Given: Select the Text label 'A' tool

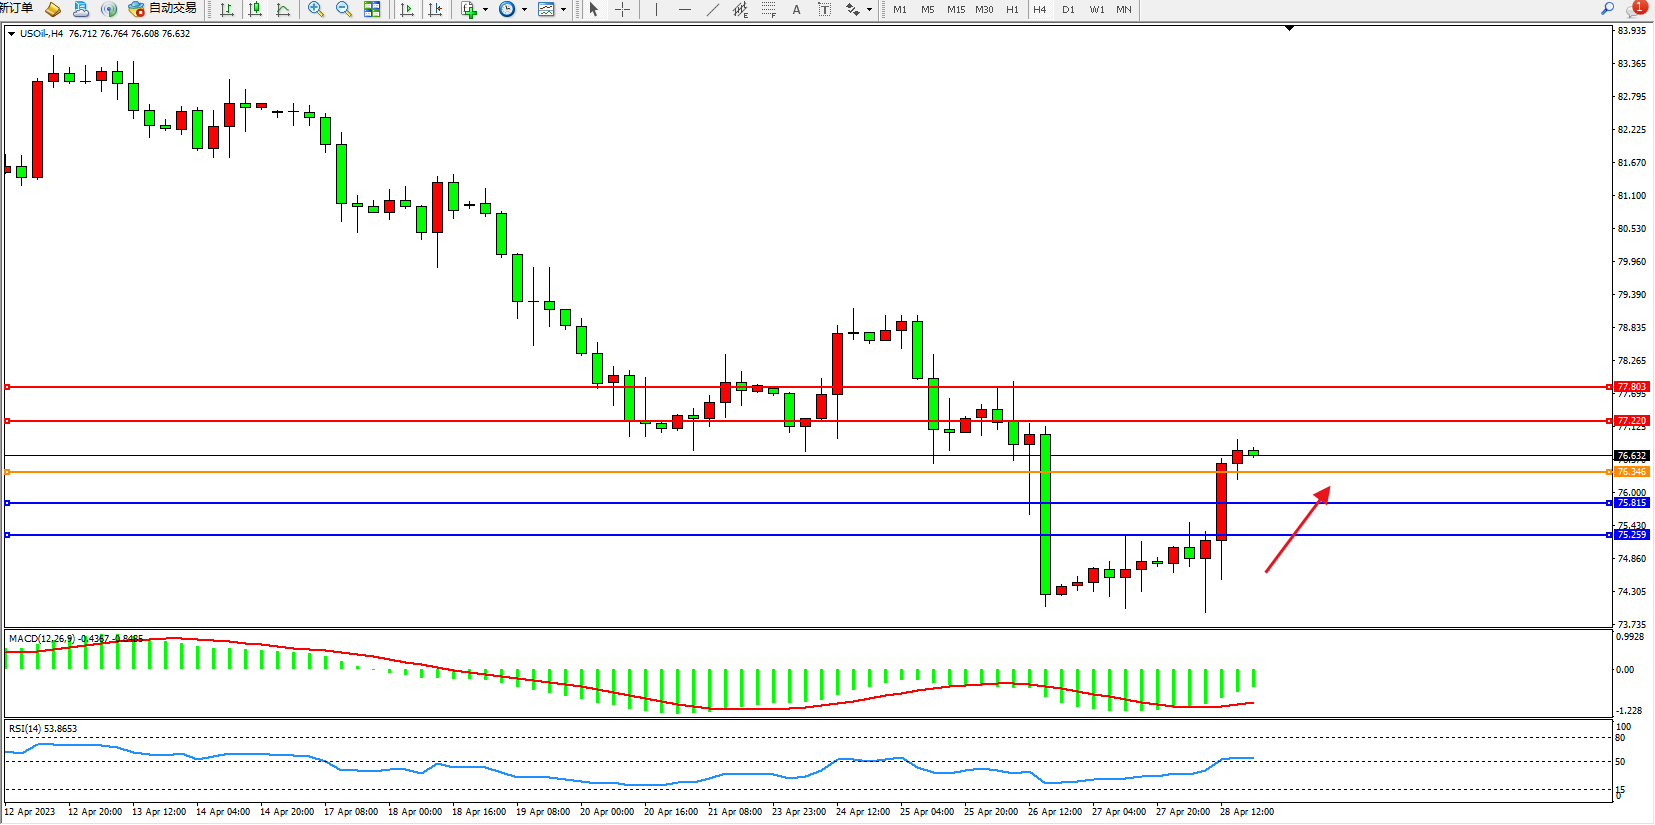Looking at the screenshot, I should (796, 9).
